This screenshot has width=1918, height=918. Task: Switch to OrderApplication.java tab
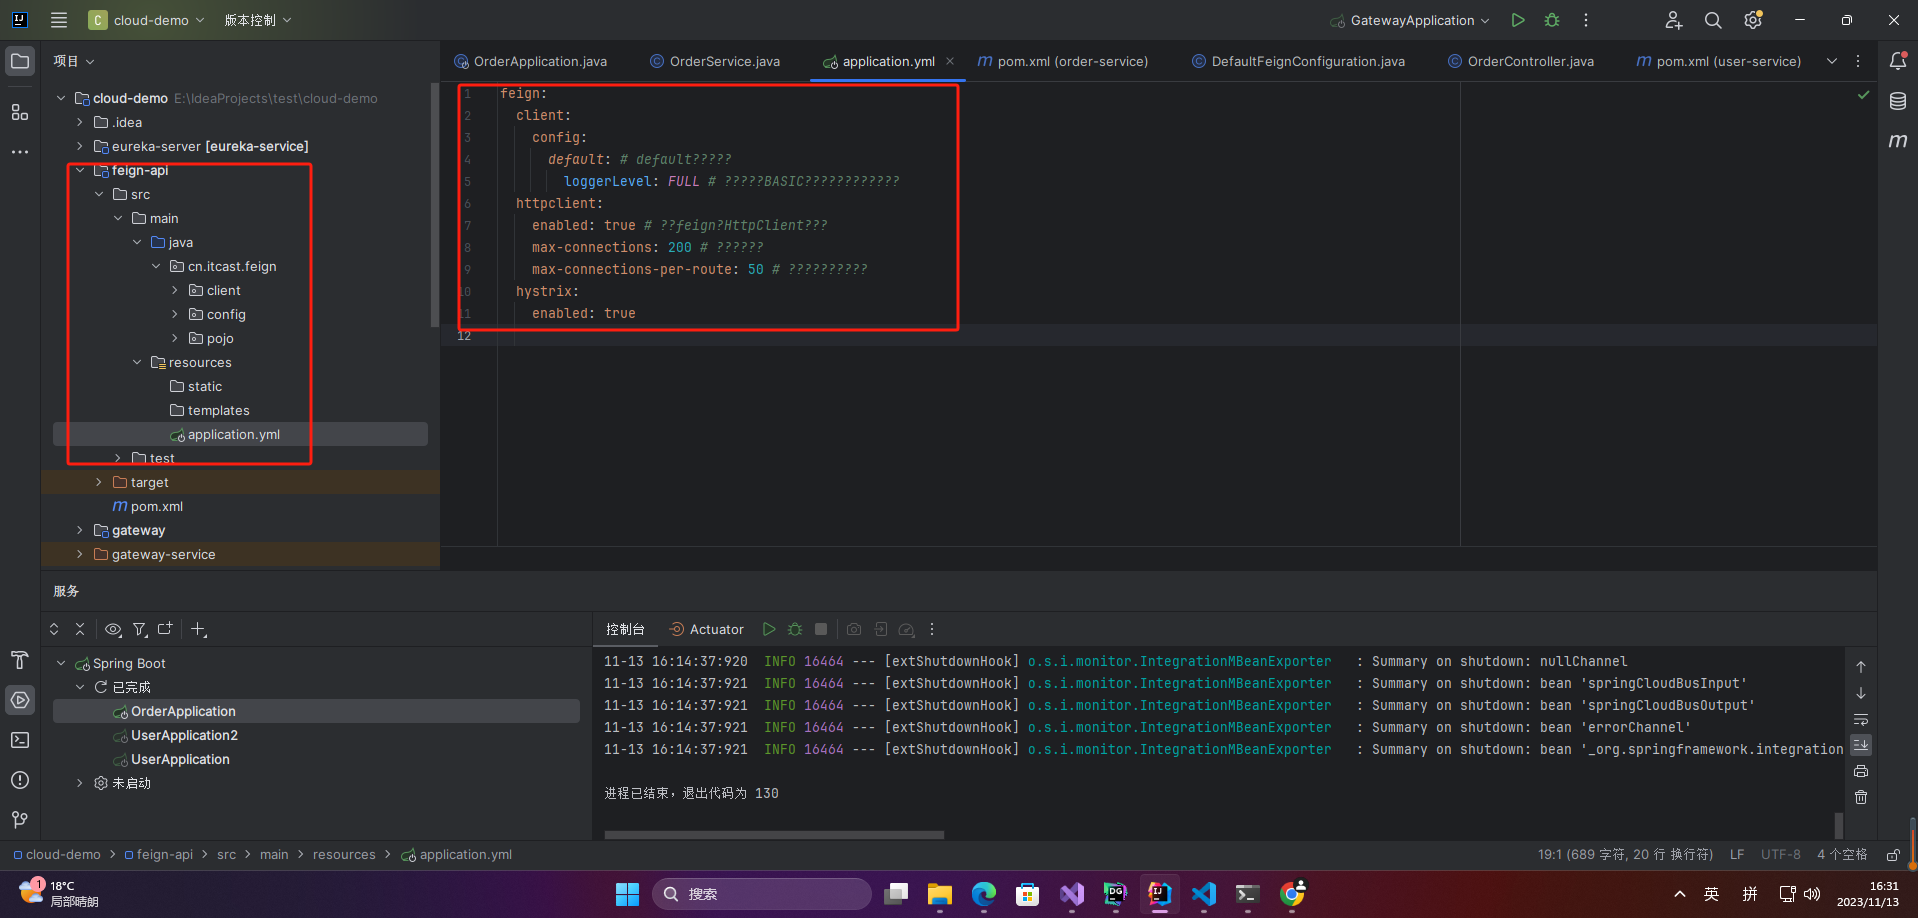tap(530, 61)
